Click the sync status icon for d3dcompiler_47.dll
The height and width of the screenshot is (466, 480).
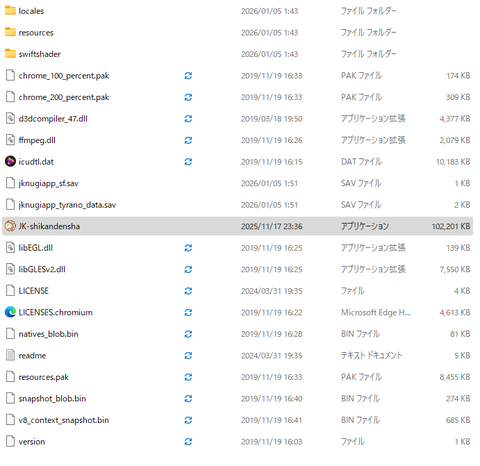click(x=188, y=119)
